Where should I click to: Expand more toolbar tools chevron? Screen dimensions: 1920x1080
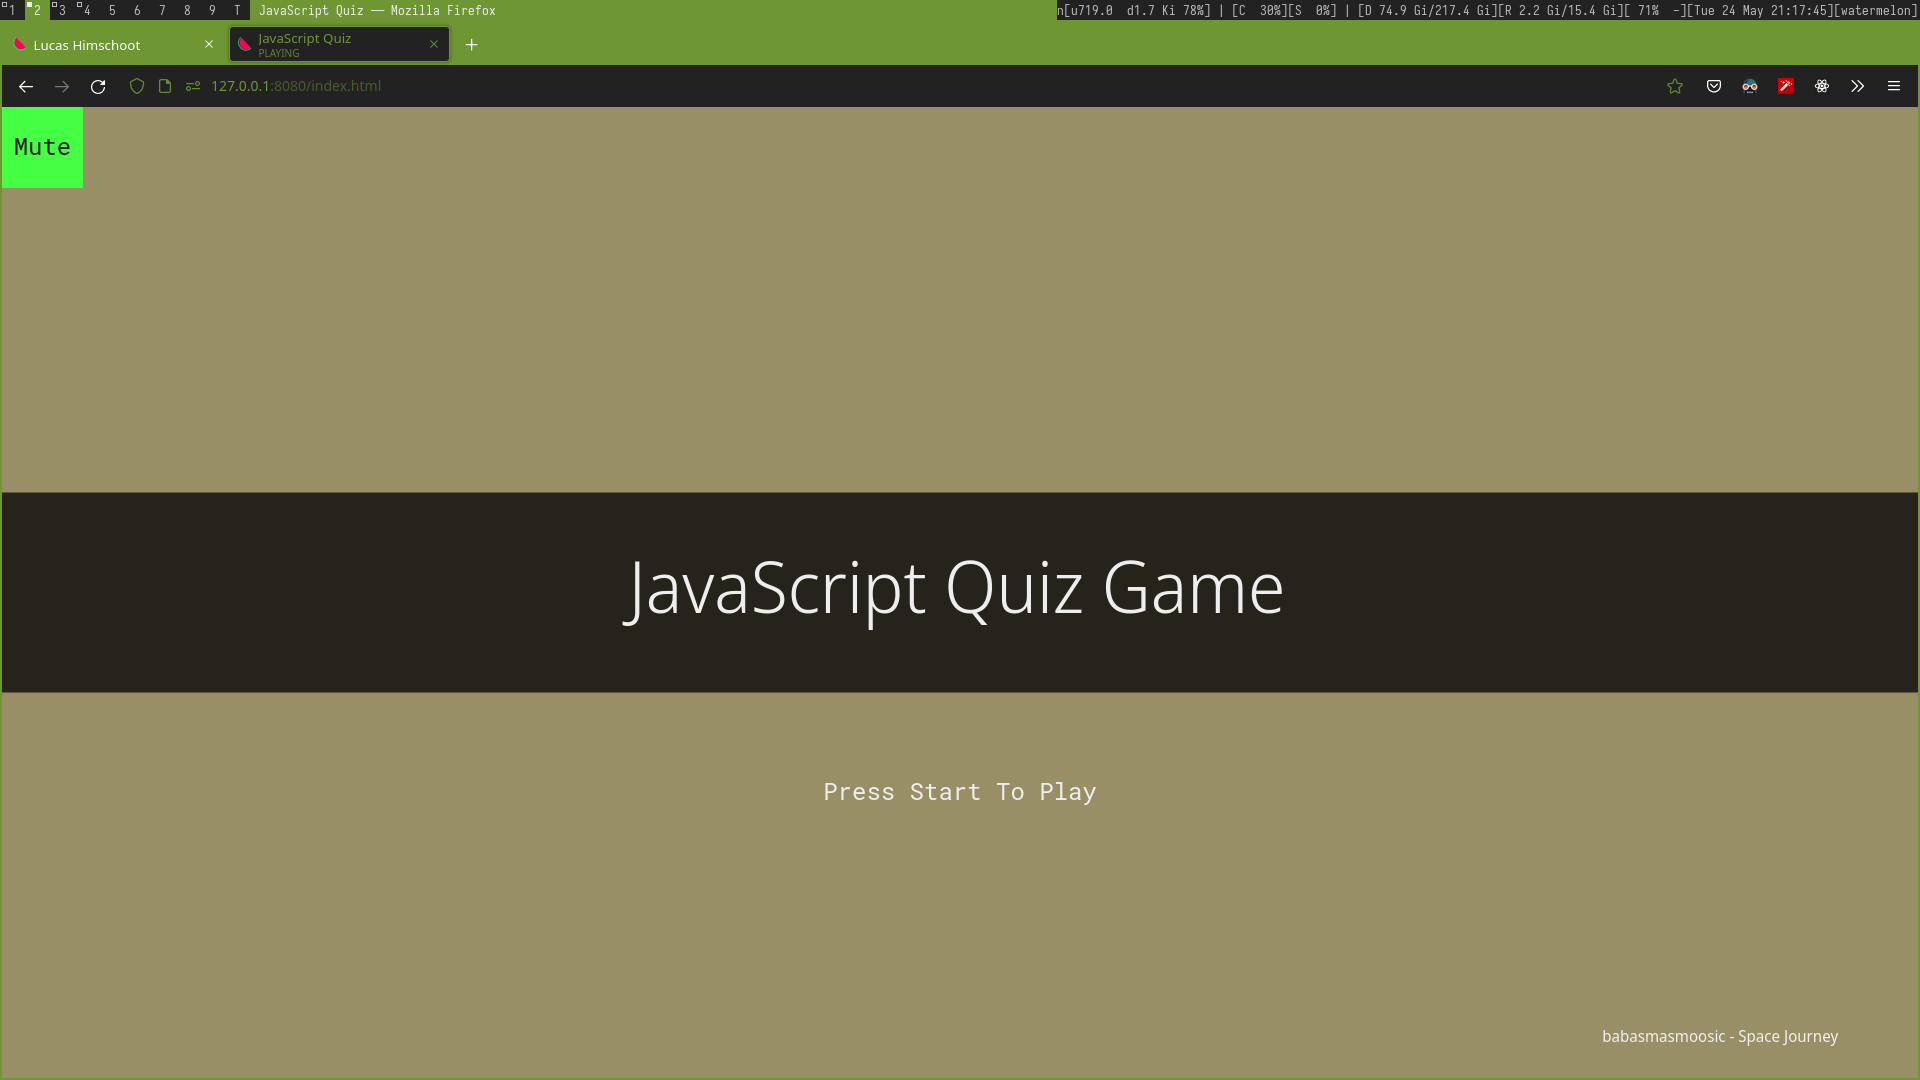pyautogui.click(x=1858, y=87)
